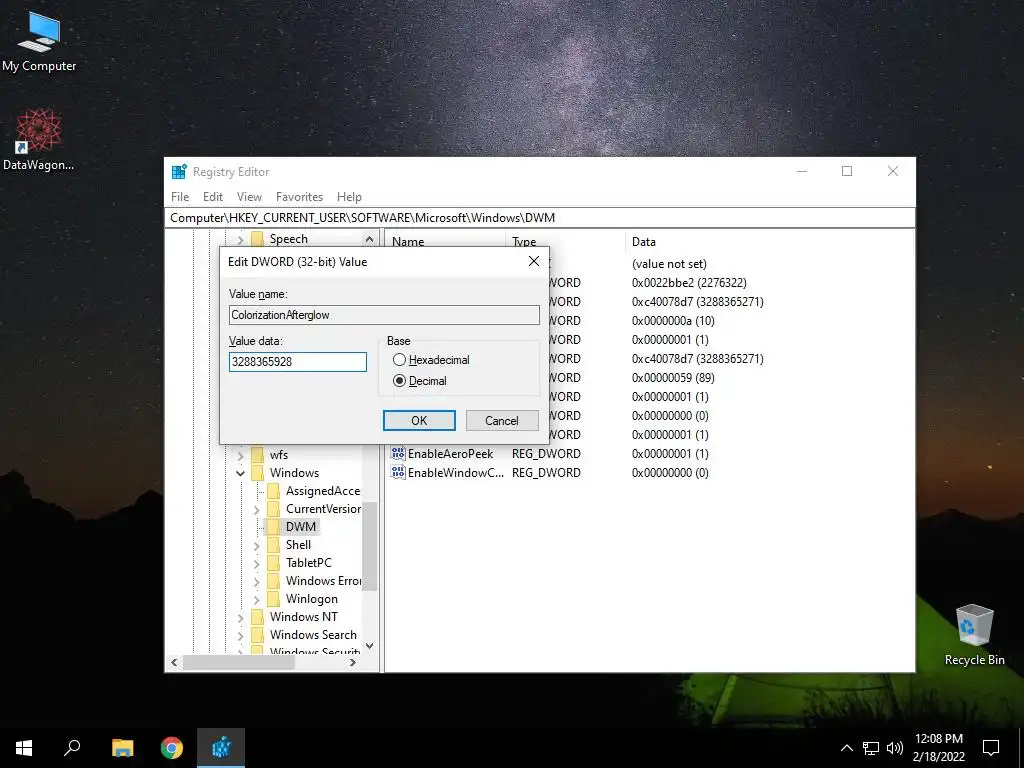1024x768 pixels.
Task: Open taskbar Search magnifier
Action: [72, 748]
